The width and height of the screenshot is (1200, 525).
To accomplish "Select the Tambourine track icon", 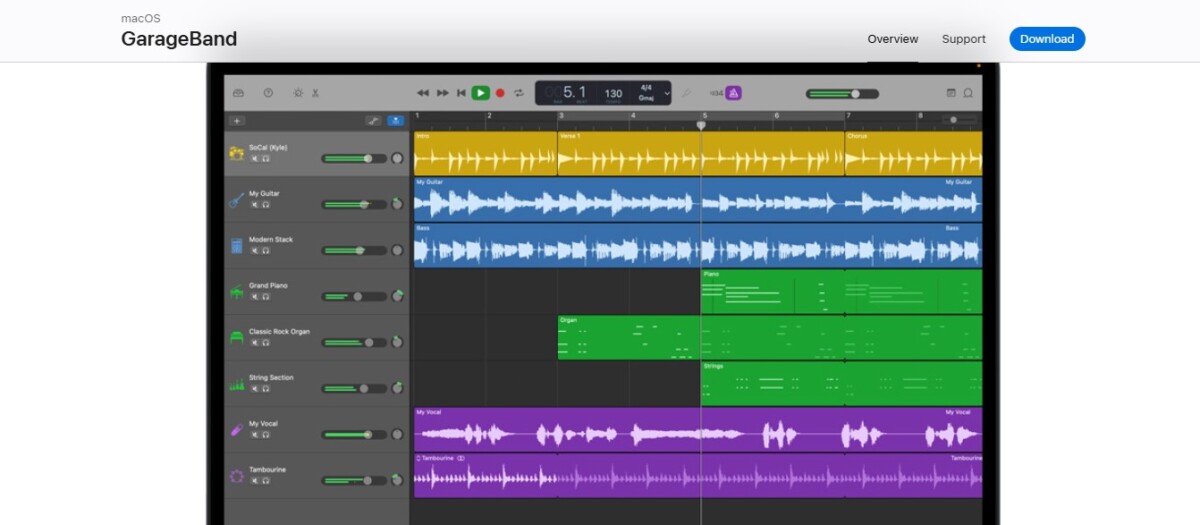I will [236, 476].
